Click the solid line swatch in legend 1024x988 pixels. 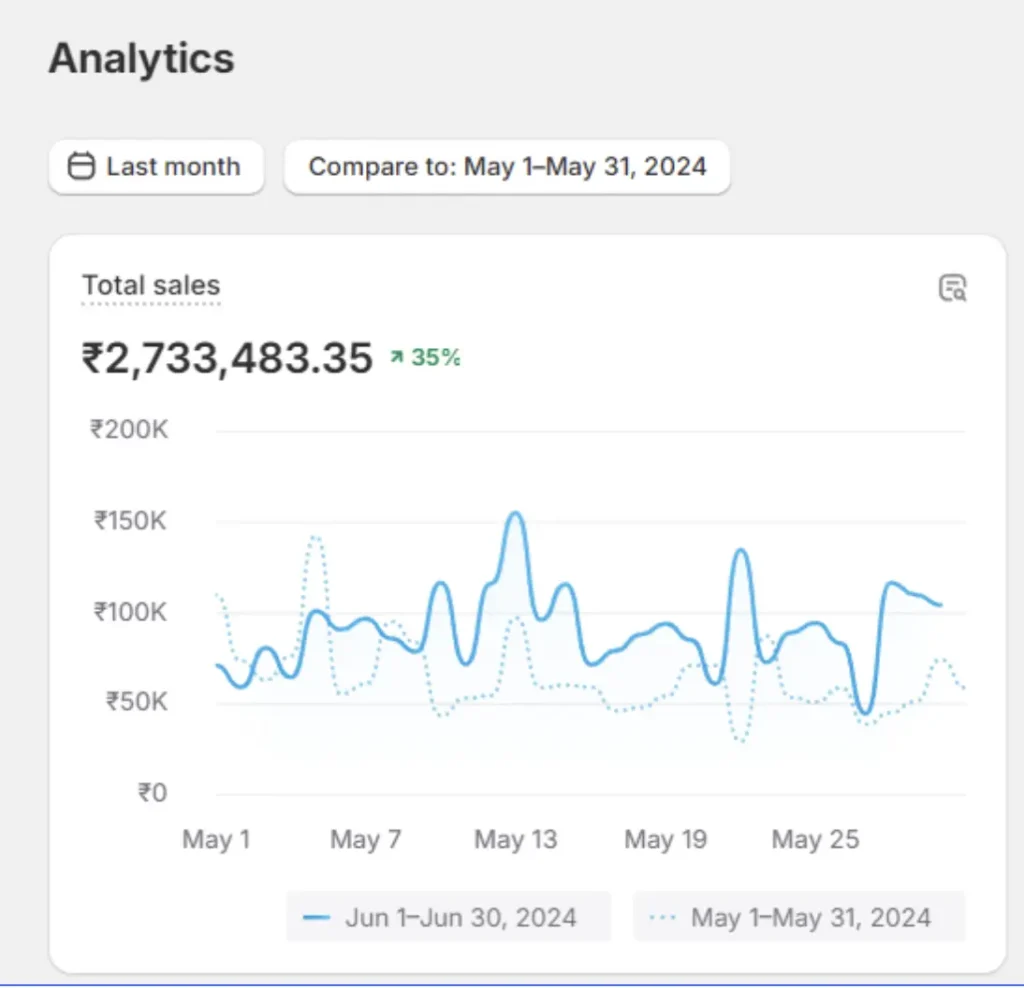pyautogui.click(x=317, y=918)
